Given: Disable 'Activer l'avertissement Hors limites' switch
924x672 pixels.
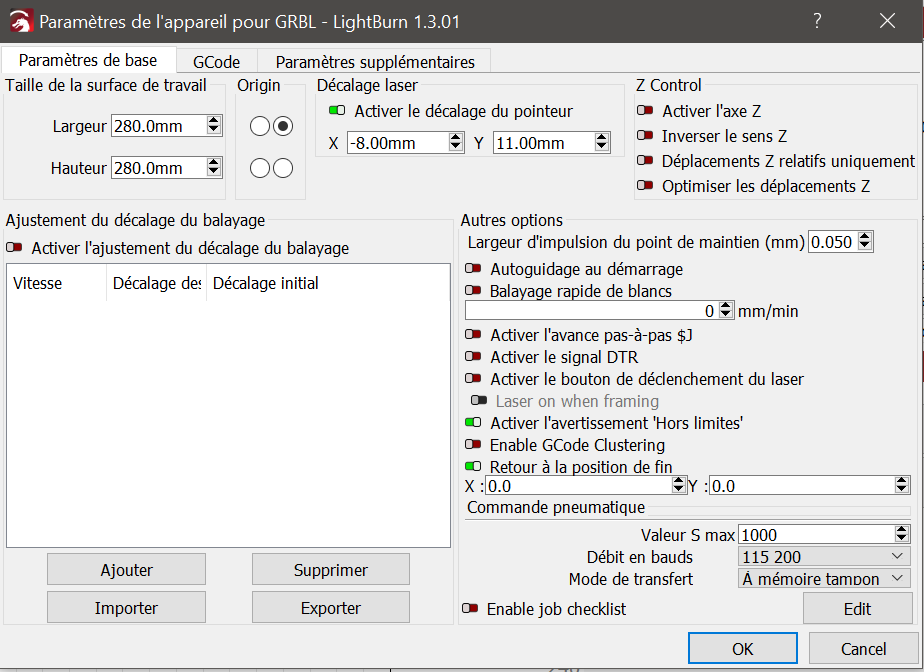Looking at the screenshot, I should click(473, 423).
